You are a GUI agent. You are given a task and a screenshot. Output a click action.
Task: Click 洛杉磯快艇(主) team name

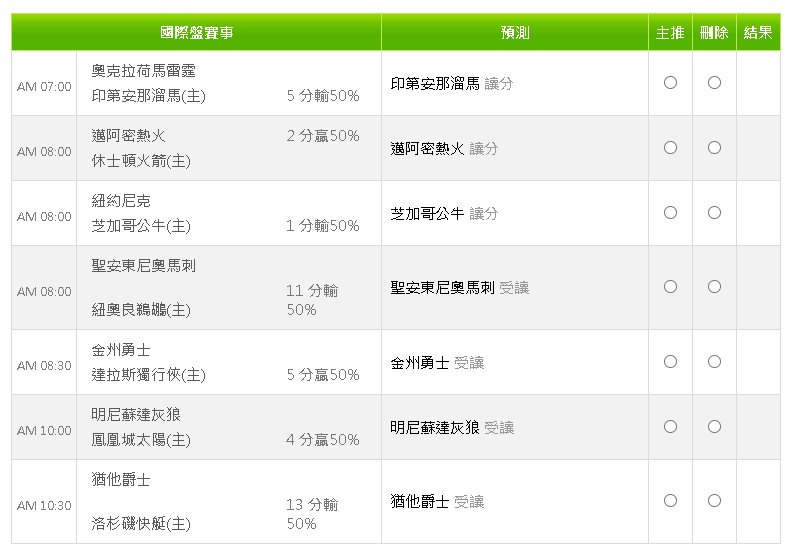click(x=141, y=524)
